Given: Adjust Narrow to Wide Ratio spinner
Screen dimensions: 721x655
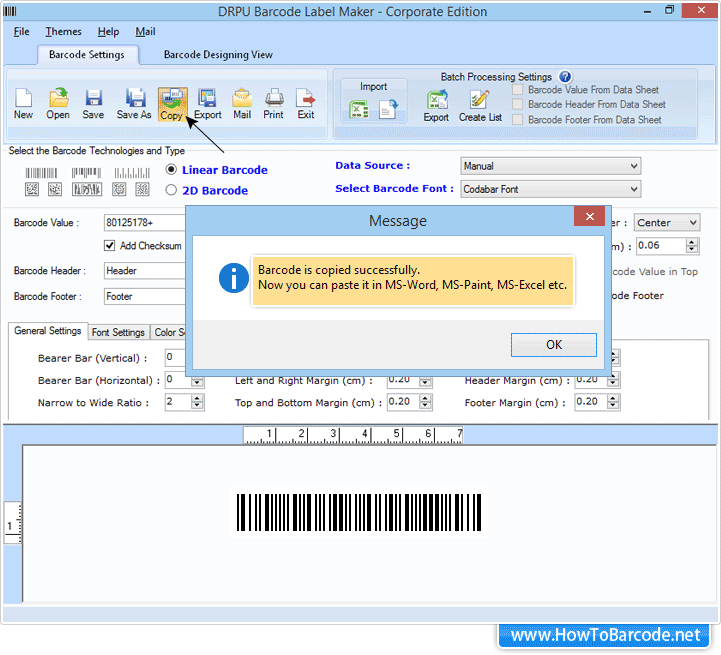Looking at the screenshot, I should click(x=197, y=402).
